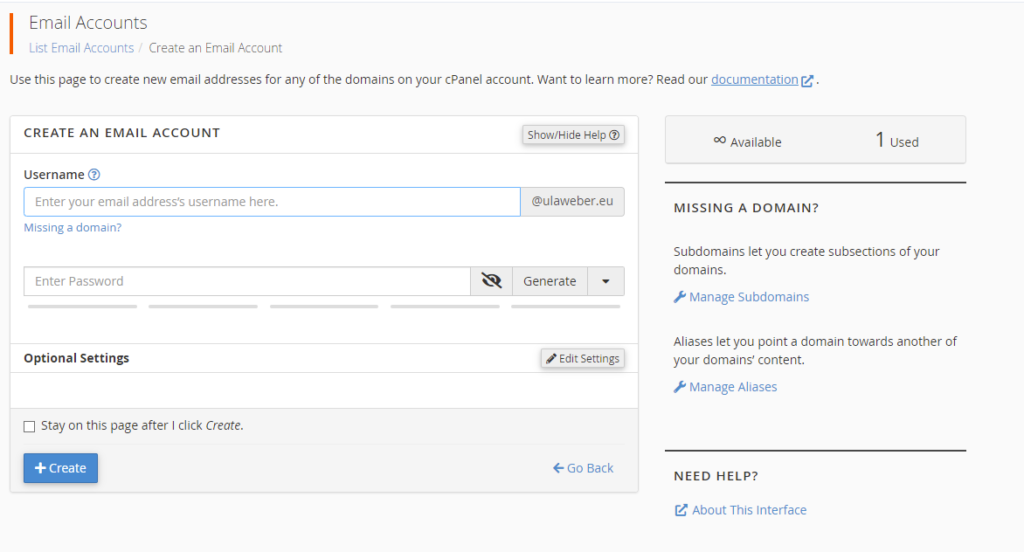Check Stay on this page after Create
Screen dimensions: 1024x552
click(29, 427)
